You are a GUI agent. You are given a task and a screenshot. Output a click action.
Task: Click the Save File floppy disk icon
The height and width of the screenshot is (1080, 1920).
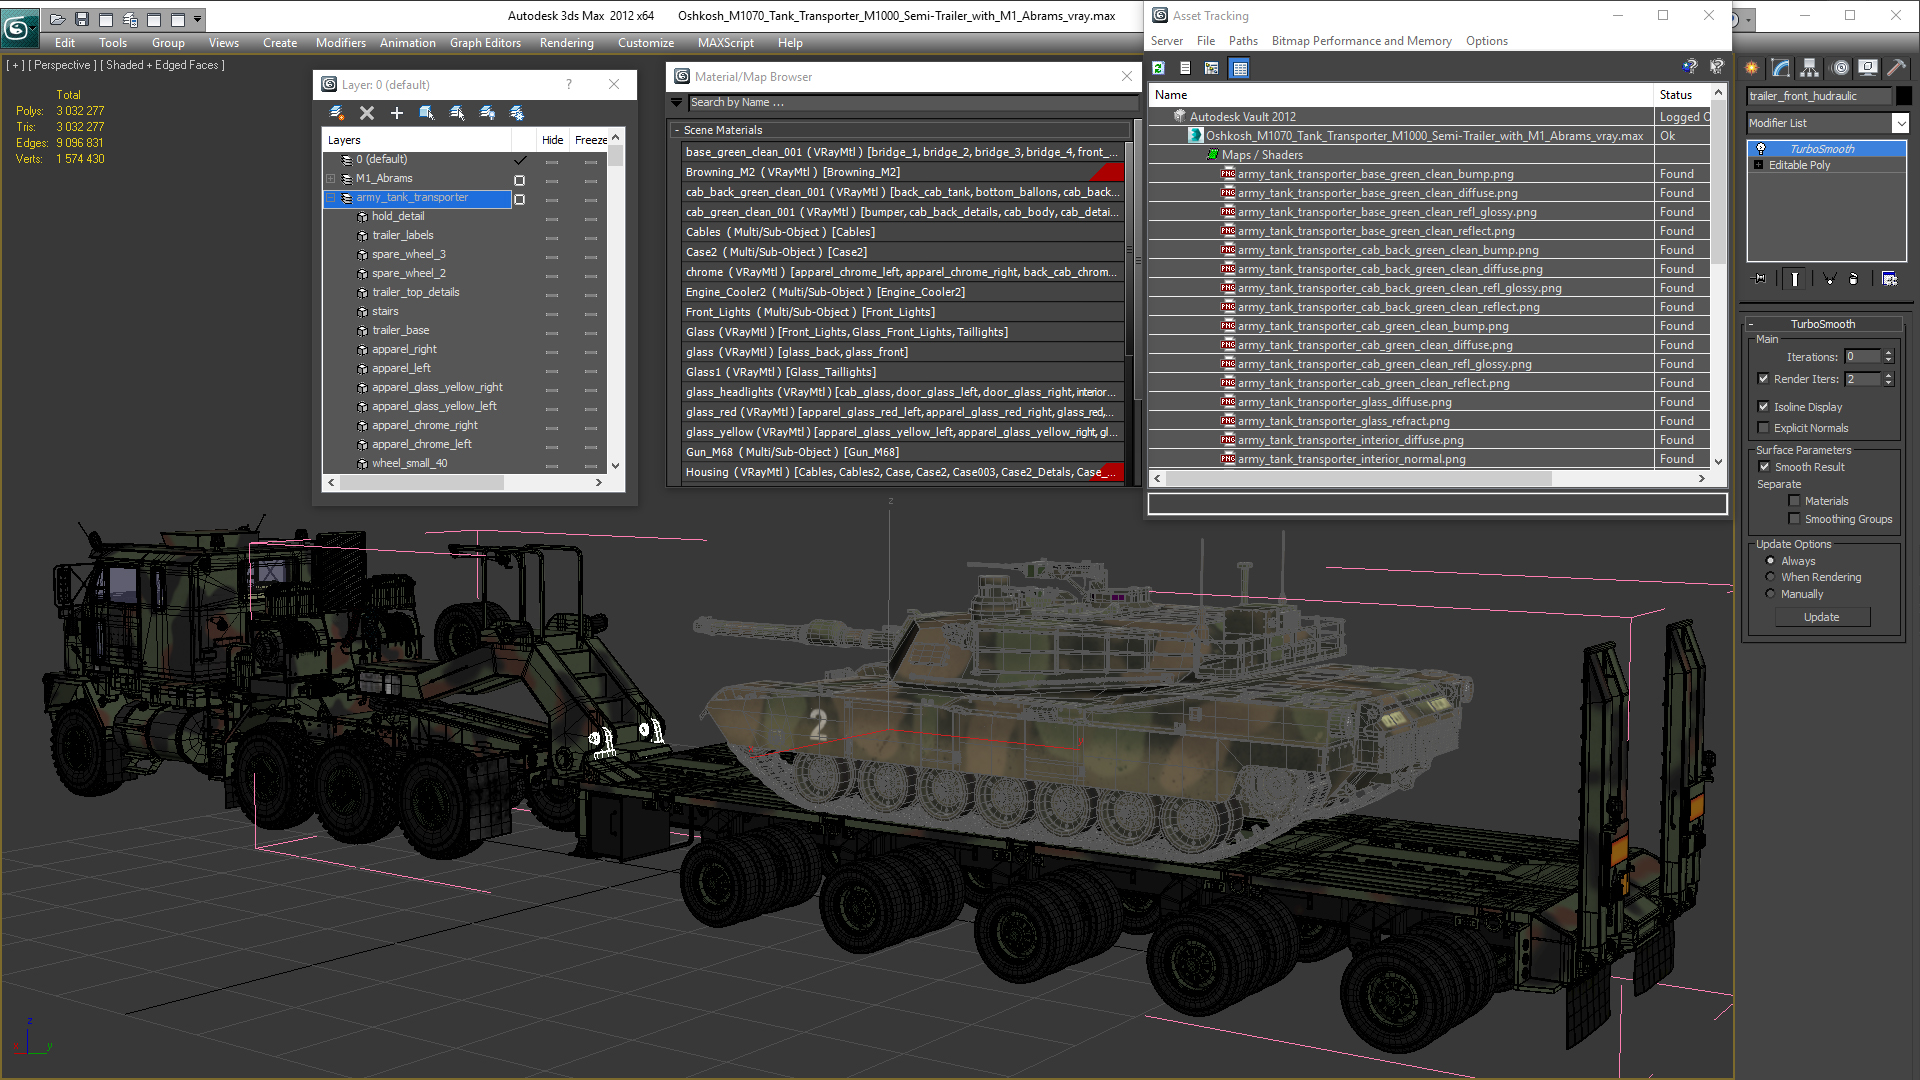tap(82, 19)
